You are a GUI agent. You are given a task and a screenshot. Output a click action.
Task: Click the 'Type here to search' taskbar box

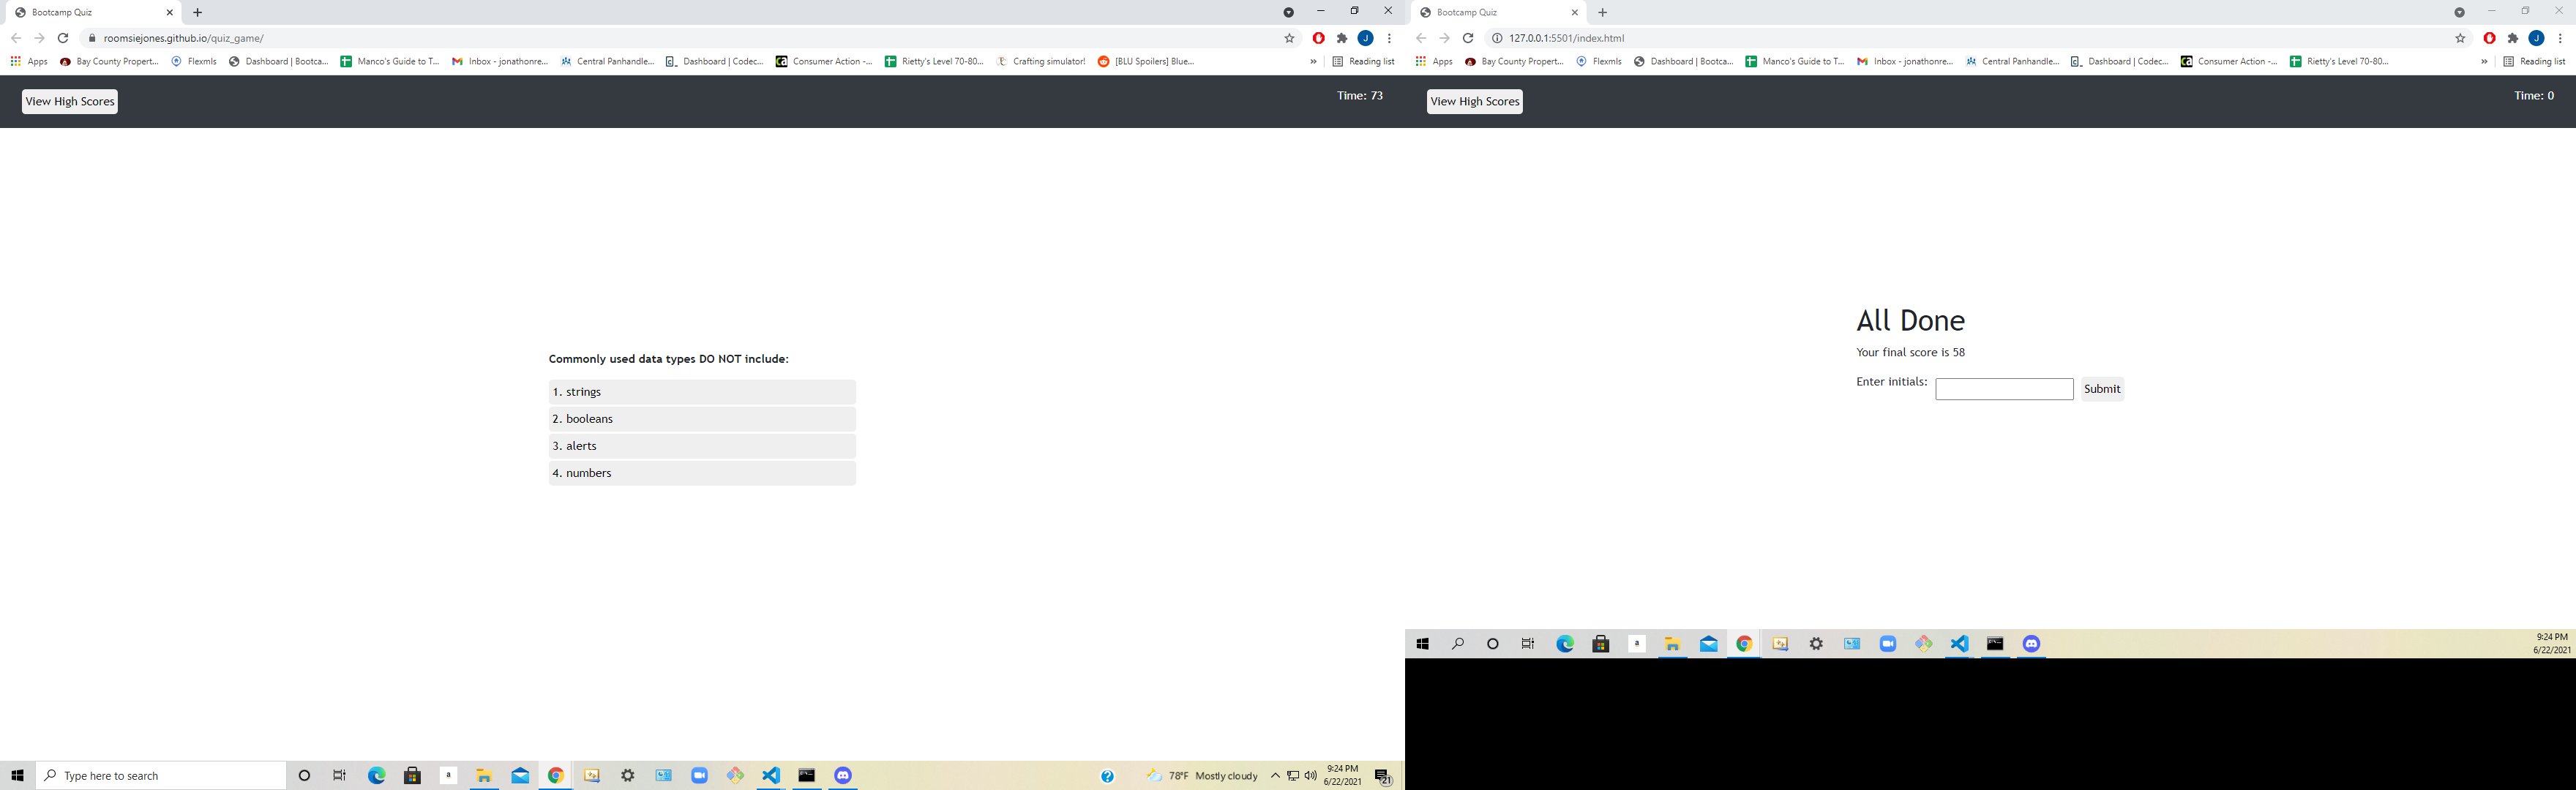tap(160, 775)
